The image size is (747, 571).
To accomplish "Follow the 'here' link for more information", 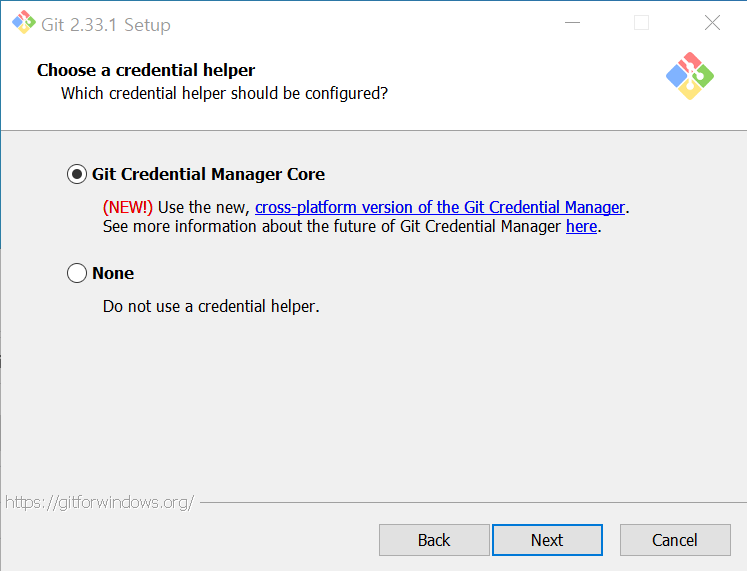I will (581, 226).
